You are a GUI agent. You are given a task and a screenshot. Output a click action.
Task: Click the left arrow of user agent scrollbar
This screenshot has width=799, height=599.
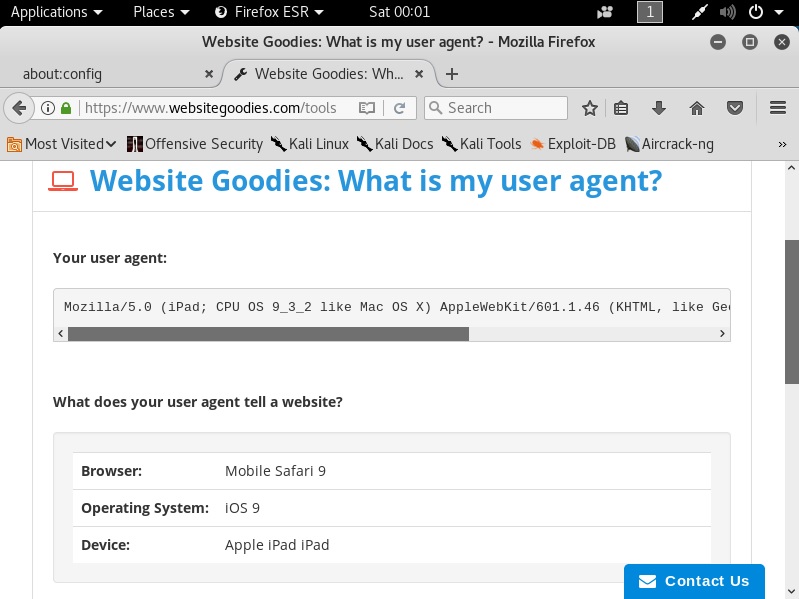61,334
